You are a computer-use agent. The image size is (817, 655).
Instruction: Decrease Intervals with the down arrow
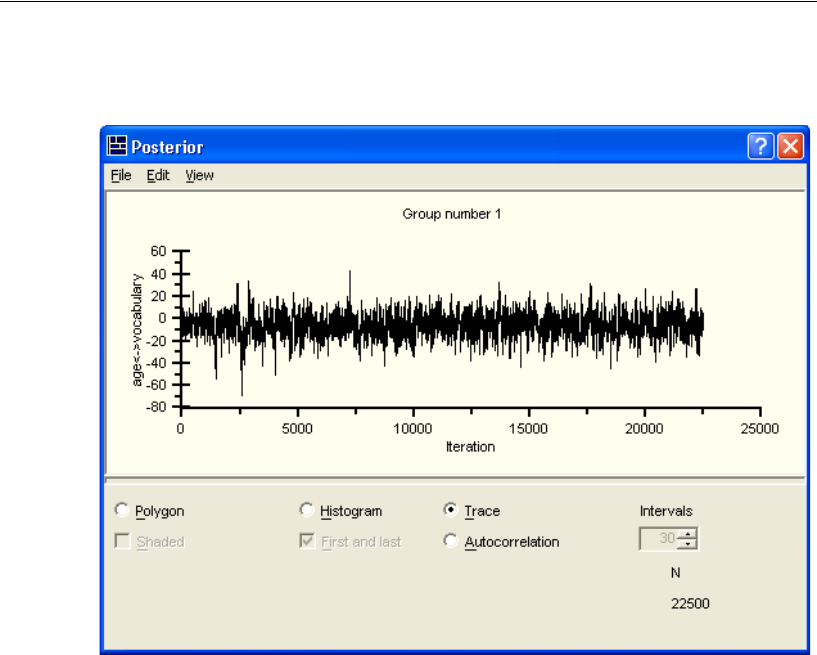click(687, 545)
